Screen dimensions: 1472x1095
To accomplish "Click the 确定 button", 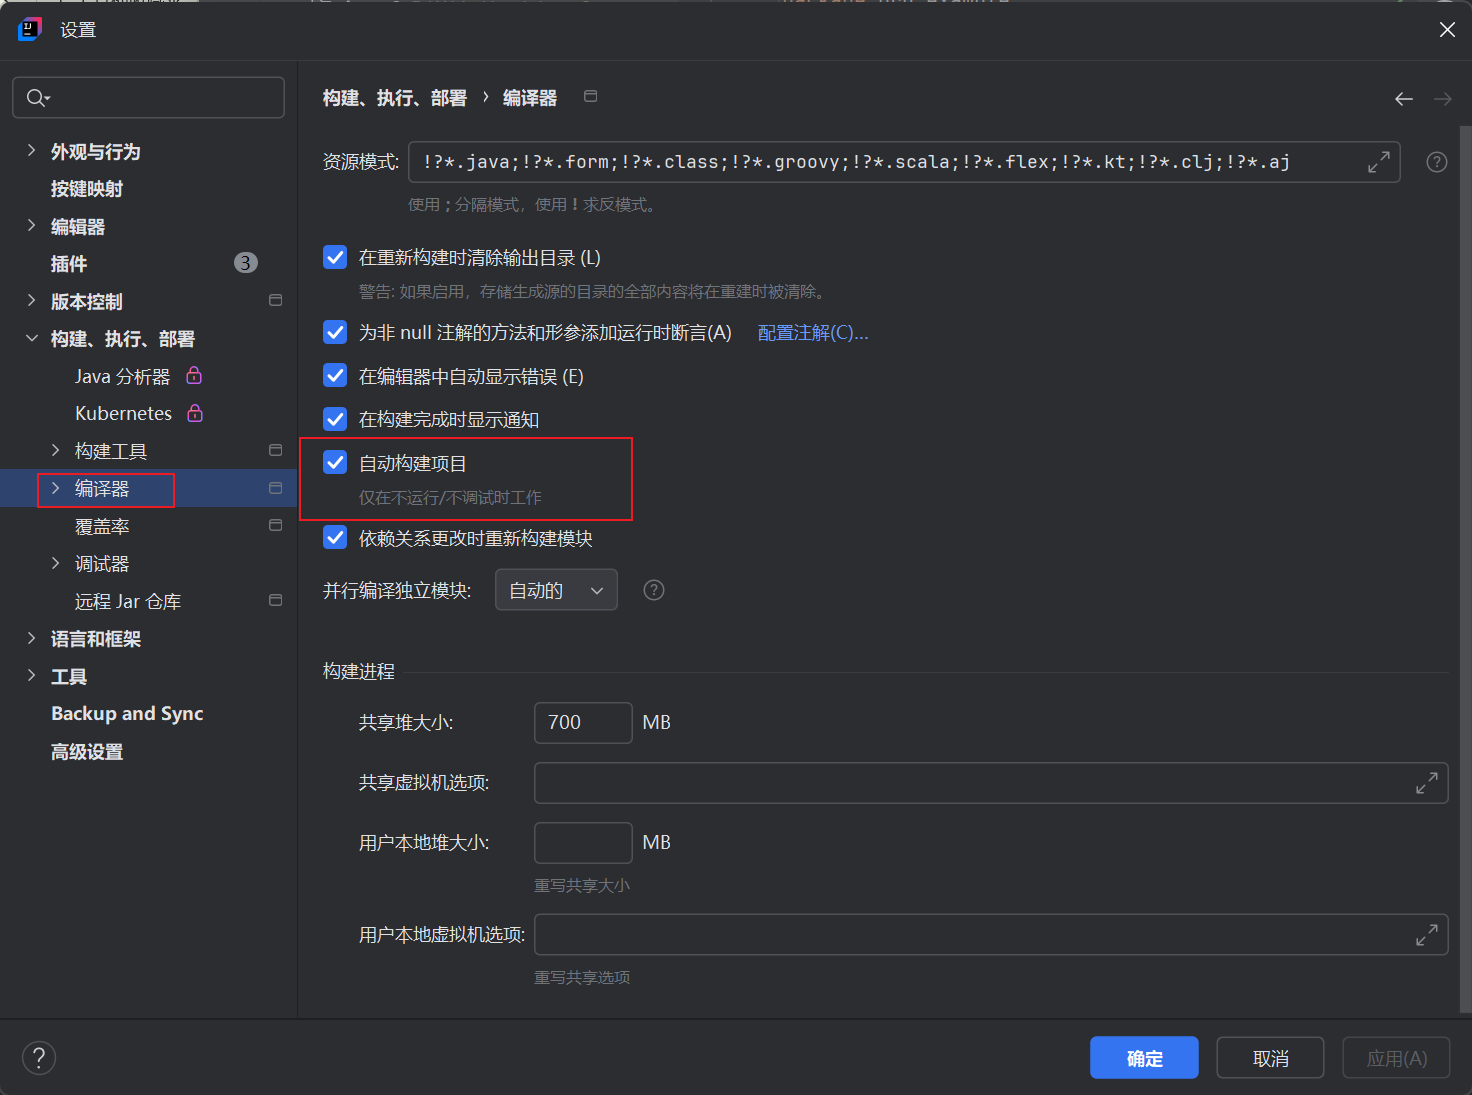I will [x=1144, y=1058].
